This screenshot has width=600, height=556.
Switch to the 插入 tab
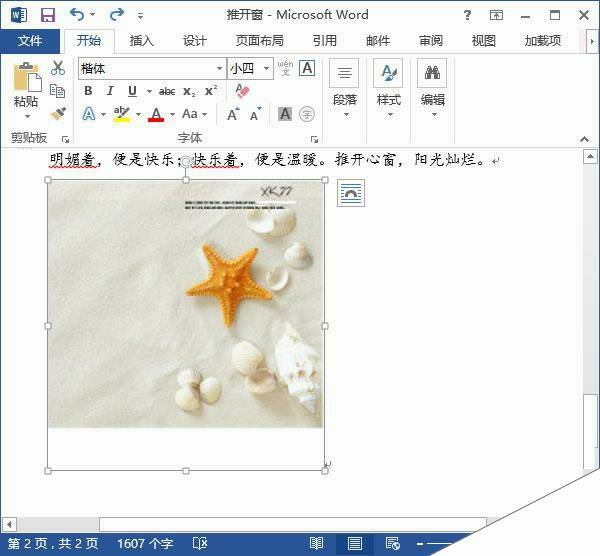141,41
